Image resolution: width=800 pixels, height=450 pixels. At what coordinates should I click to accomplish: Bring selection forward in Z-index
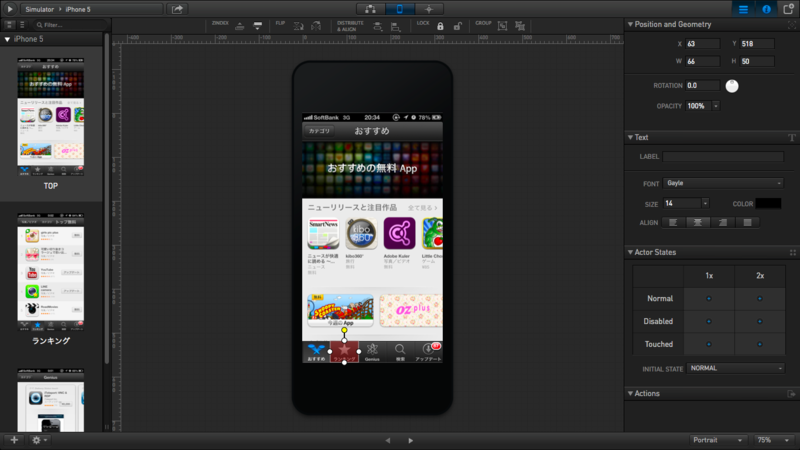click(x=239, y=26)
